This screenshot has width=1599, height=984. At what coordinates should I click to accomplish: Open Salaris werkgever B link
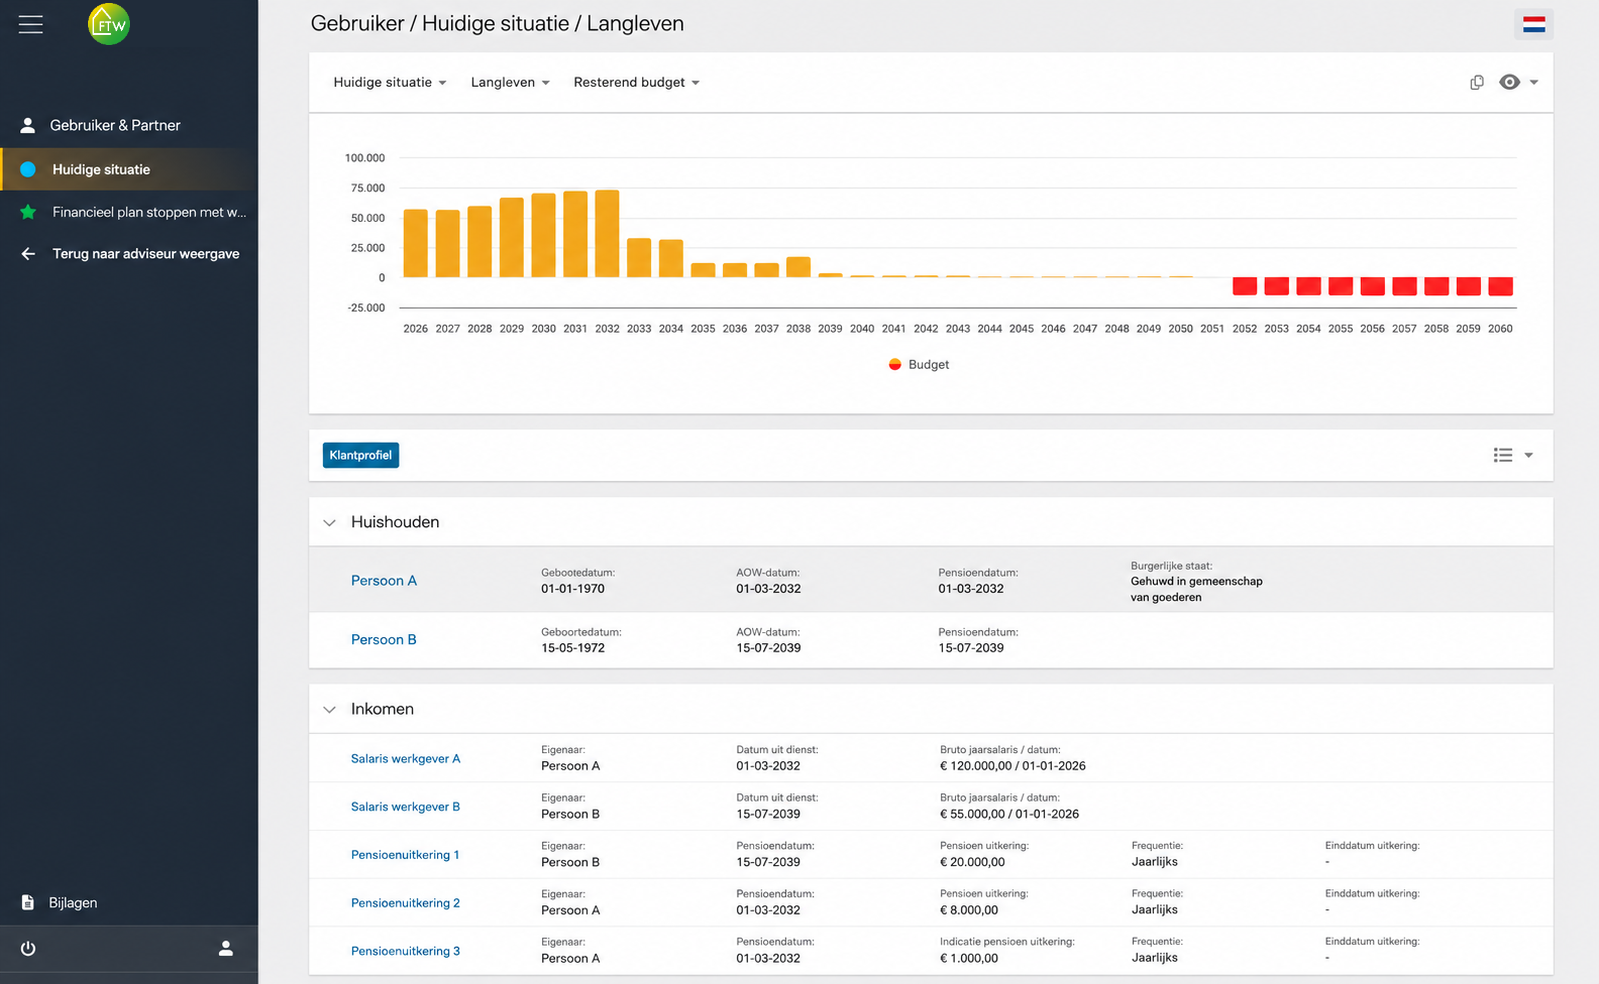pyautogui.click(x=405, y=806)
